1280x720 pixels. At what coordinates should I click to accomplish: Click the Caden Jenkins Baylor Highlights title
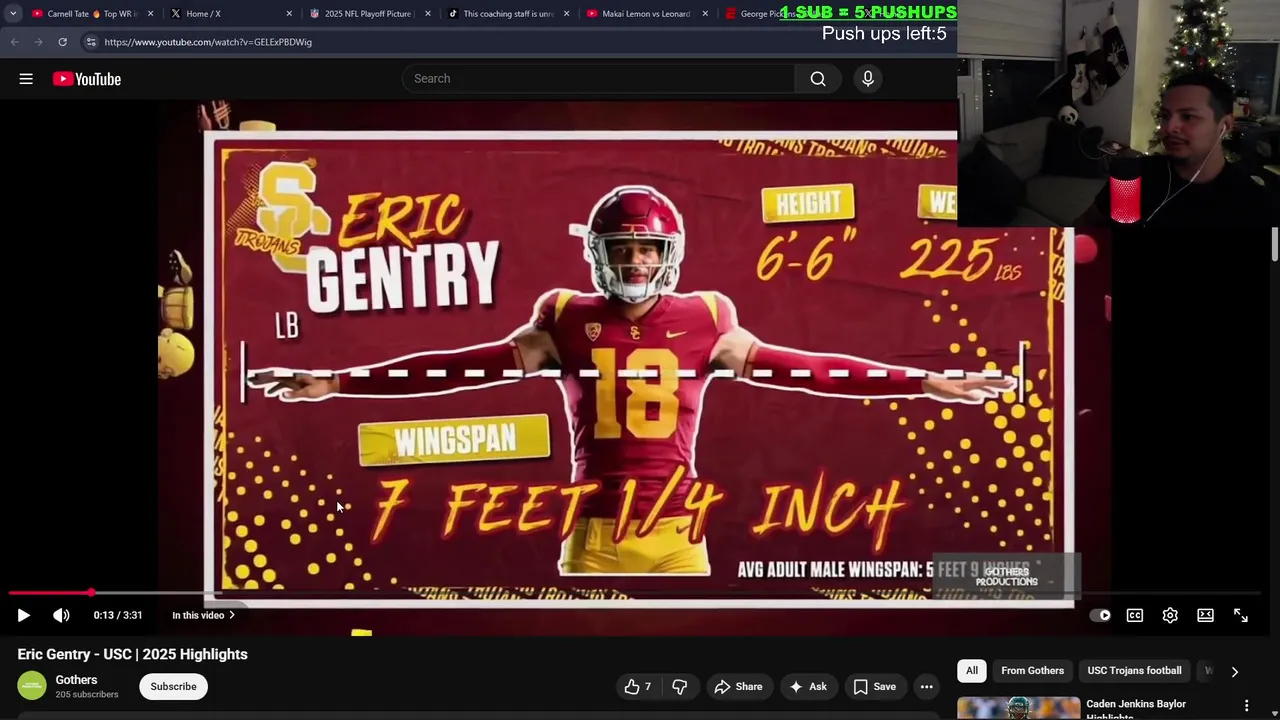click(1136, 709)
